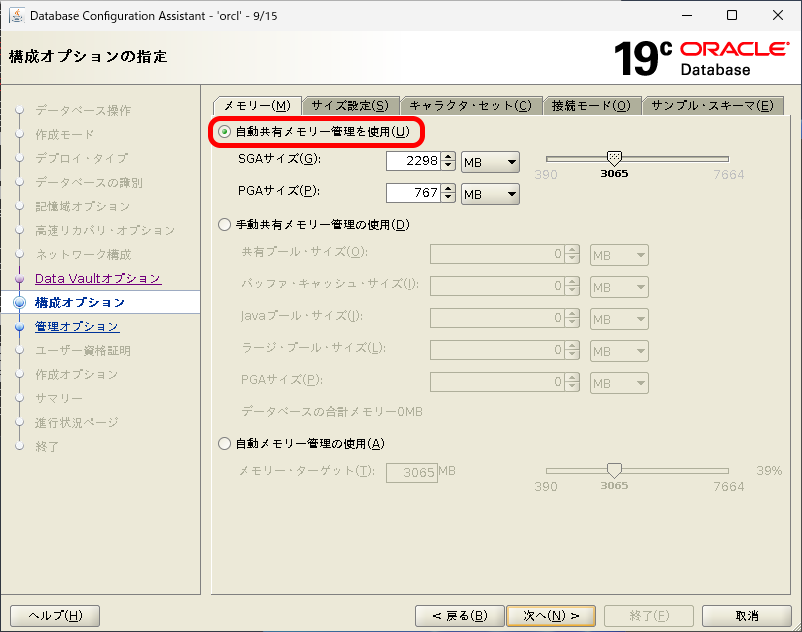Open the SGAサイズ MB unit dropdown

click(x=488, y=161)
